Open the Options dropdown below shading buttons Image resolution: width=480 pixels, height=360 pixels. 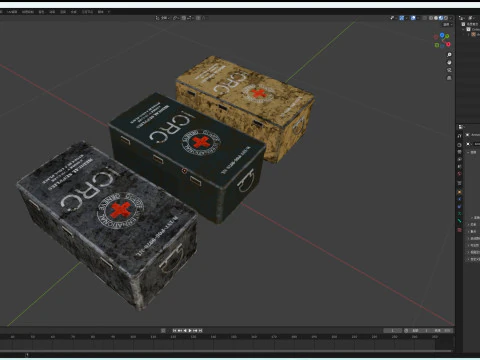[447, 25]
